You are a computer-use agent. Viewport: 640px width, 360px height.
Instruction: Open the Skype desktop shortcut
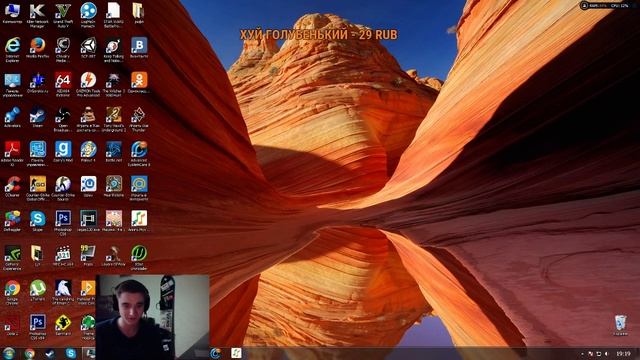click(x=38, y=221)
